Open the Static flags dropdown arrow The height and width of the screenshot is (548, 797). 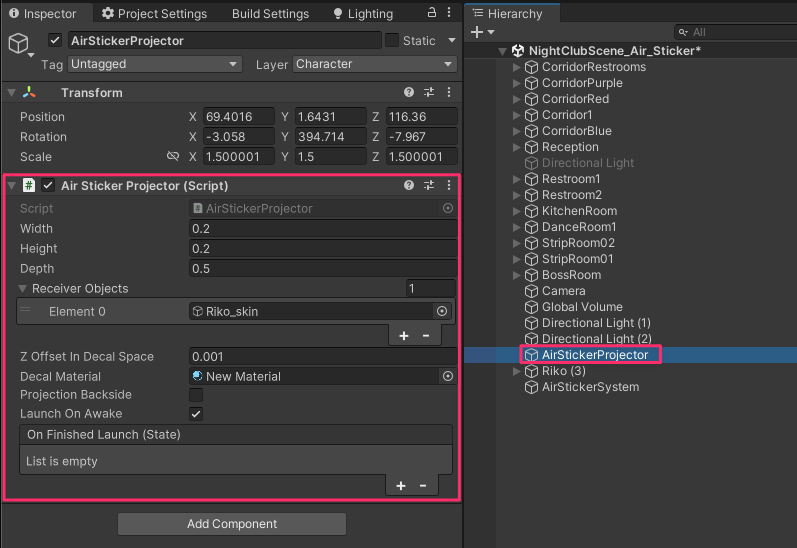coord(452,40)
